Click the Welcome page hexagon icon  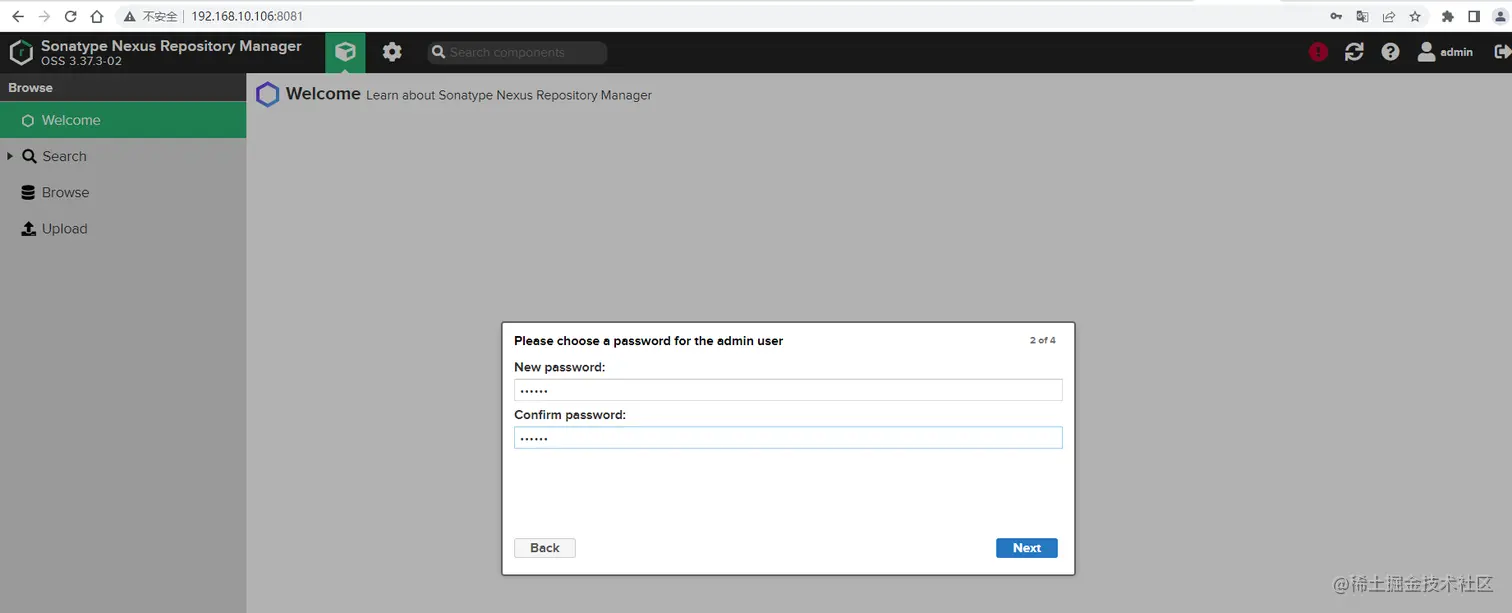coord(267,95)
